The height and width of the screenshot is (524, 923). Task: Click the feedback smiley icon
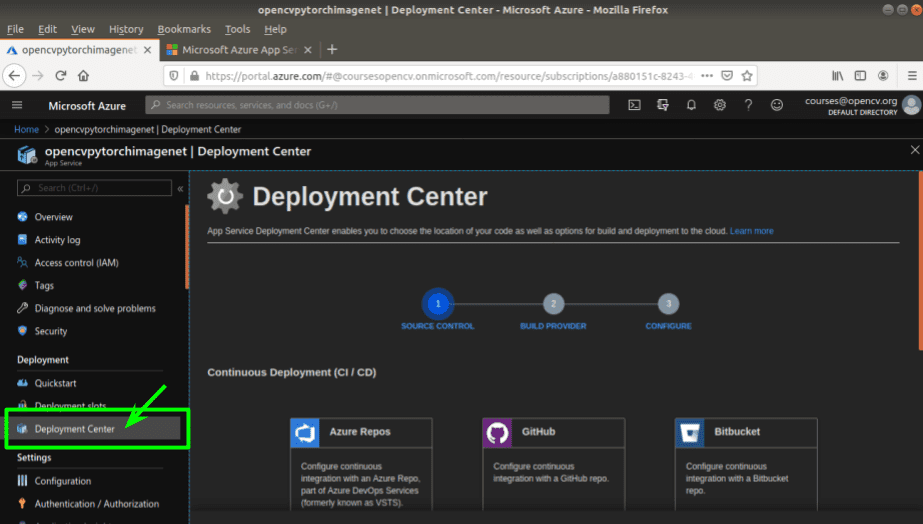pos(777,105)
